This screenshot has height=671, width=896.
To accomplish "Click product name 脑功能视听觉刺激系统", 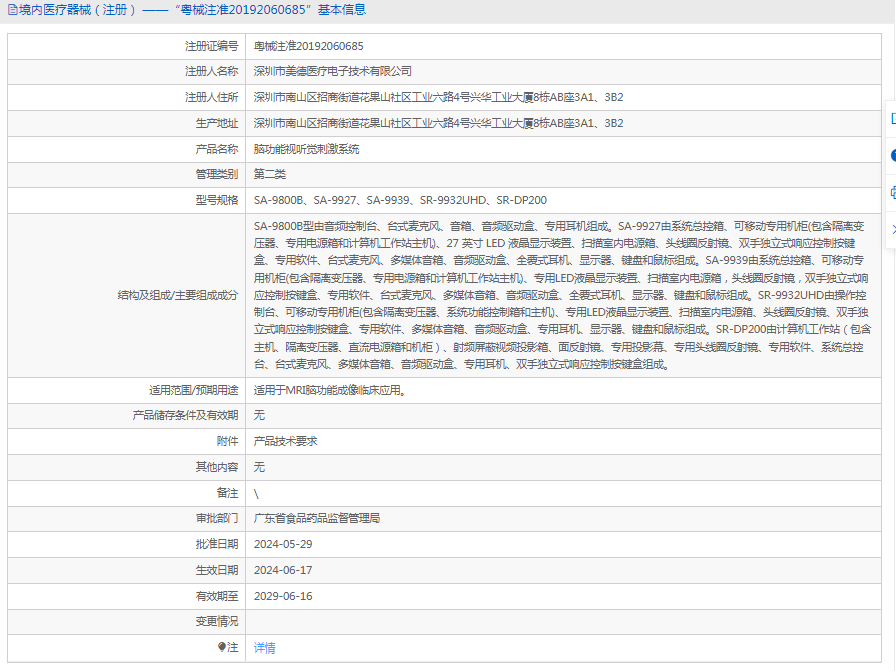I will point(306,149).
